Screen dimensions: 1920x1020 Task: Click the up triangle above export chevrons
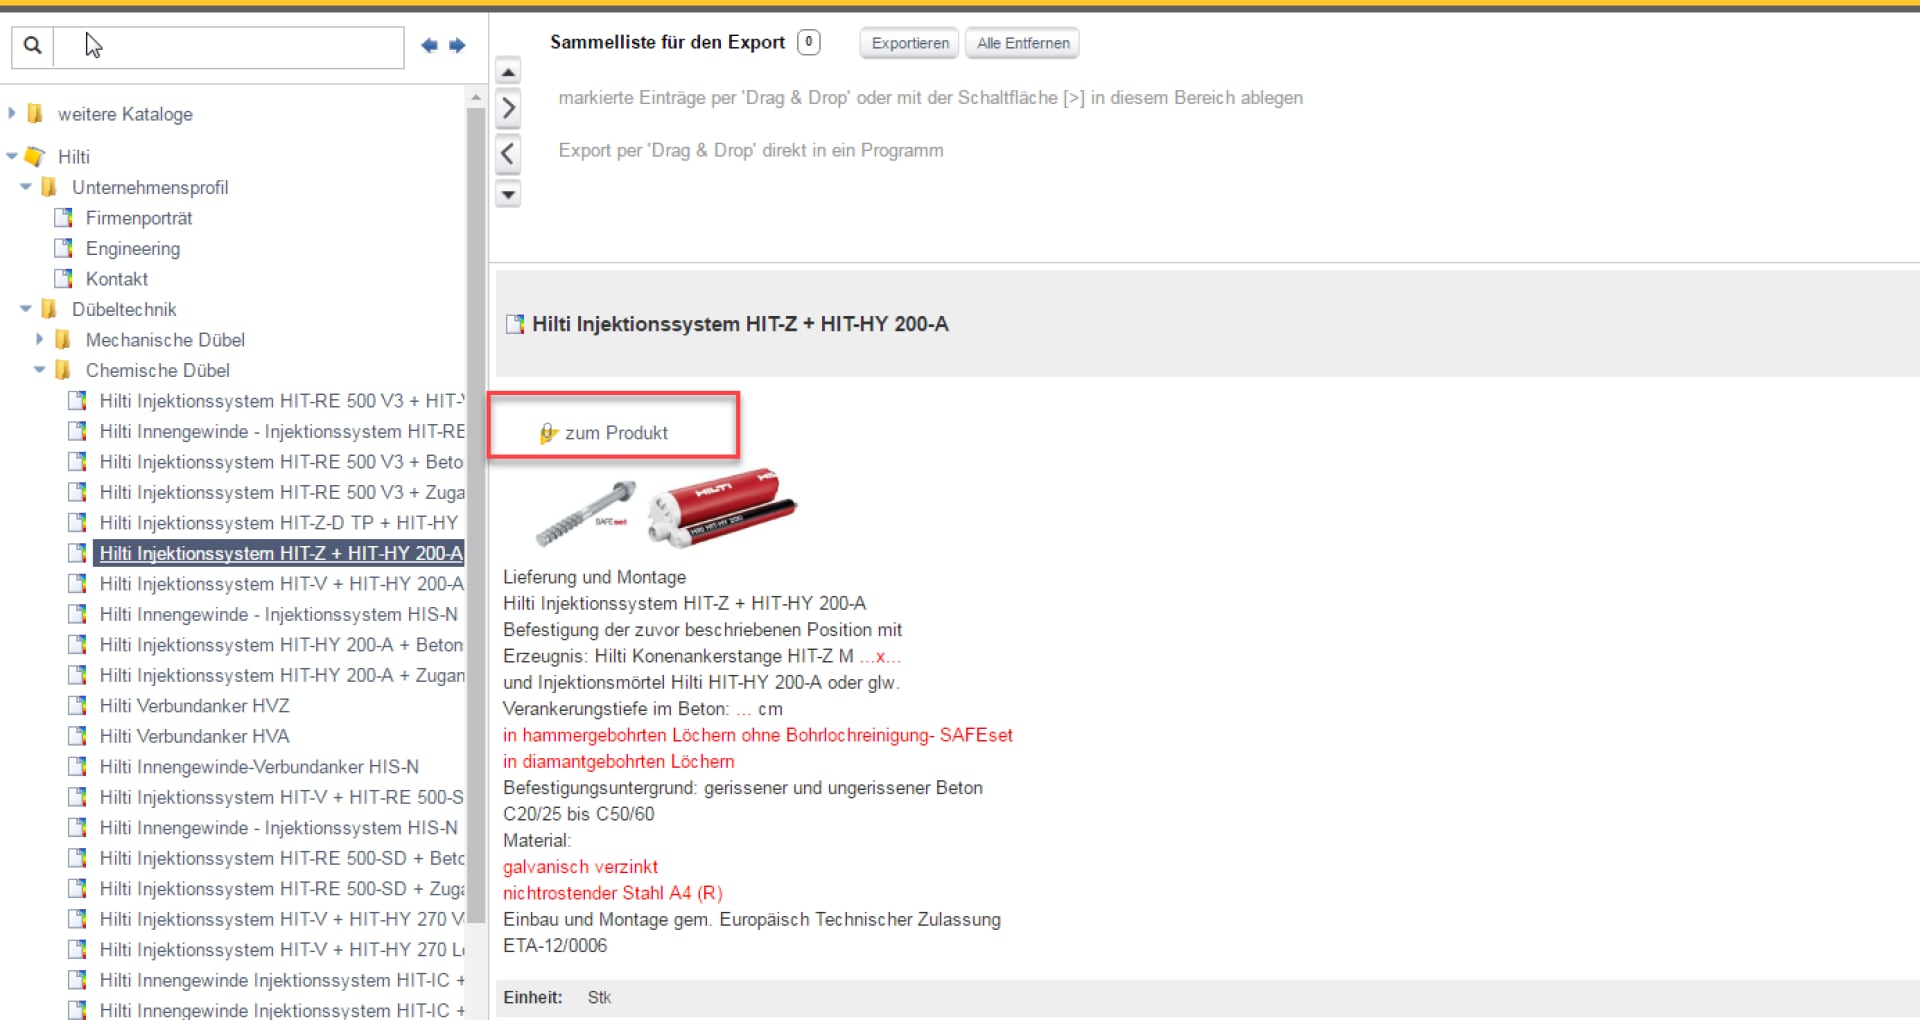pos(508,72)
